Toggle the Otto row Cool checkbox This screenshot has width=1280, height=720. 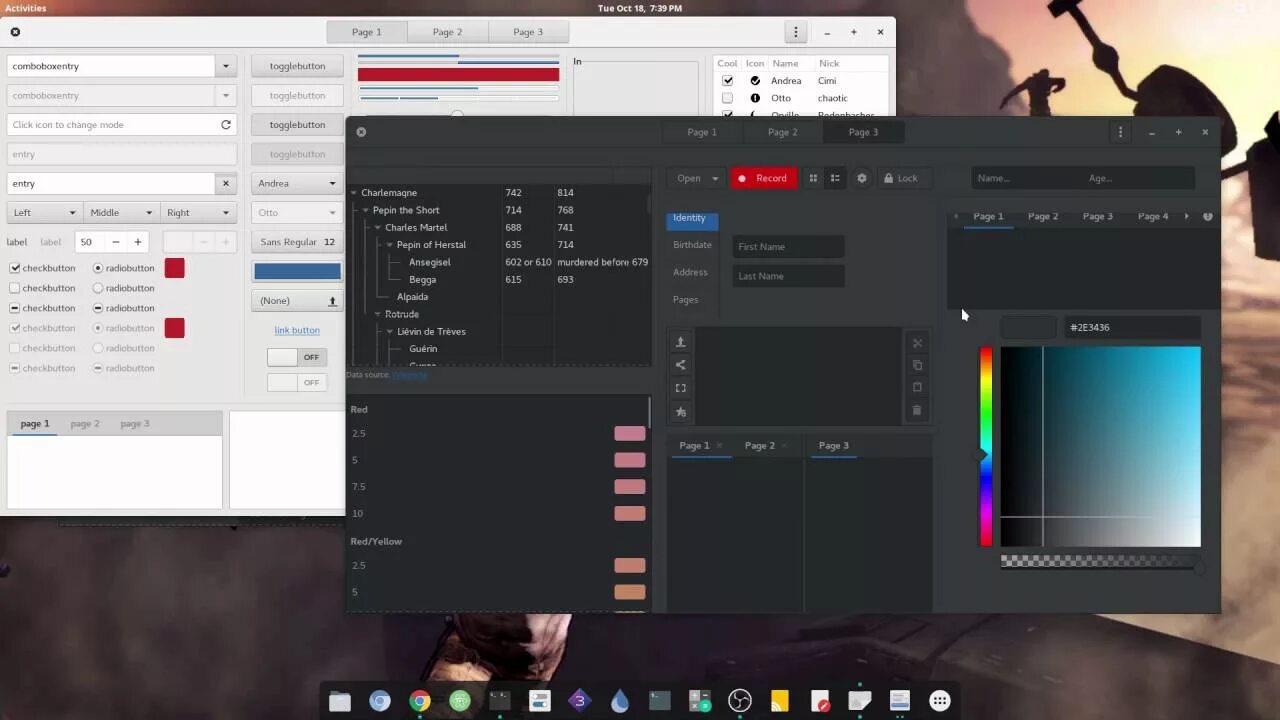click(x=727, y=98)
